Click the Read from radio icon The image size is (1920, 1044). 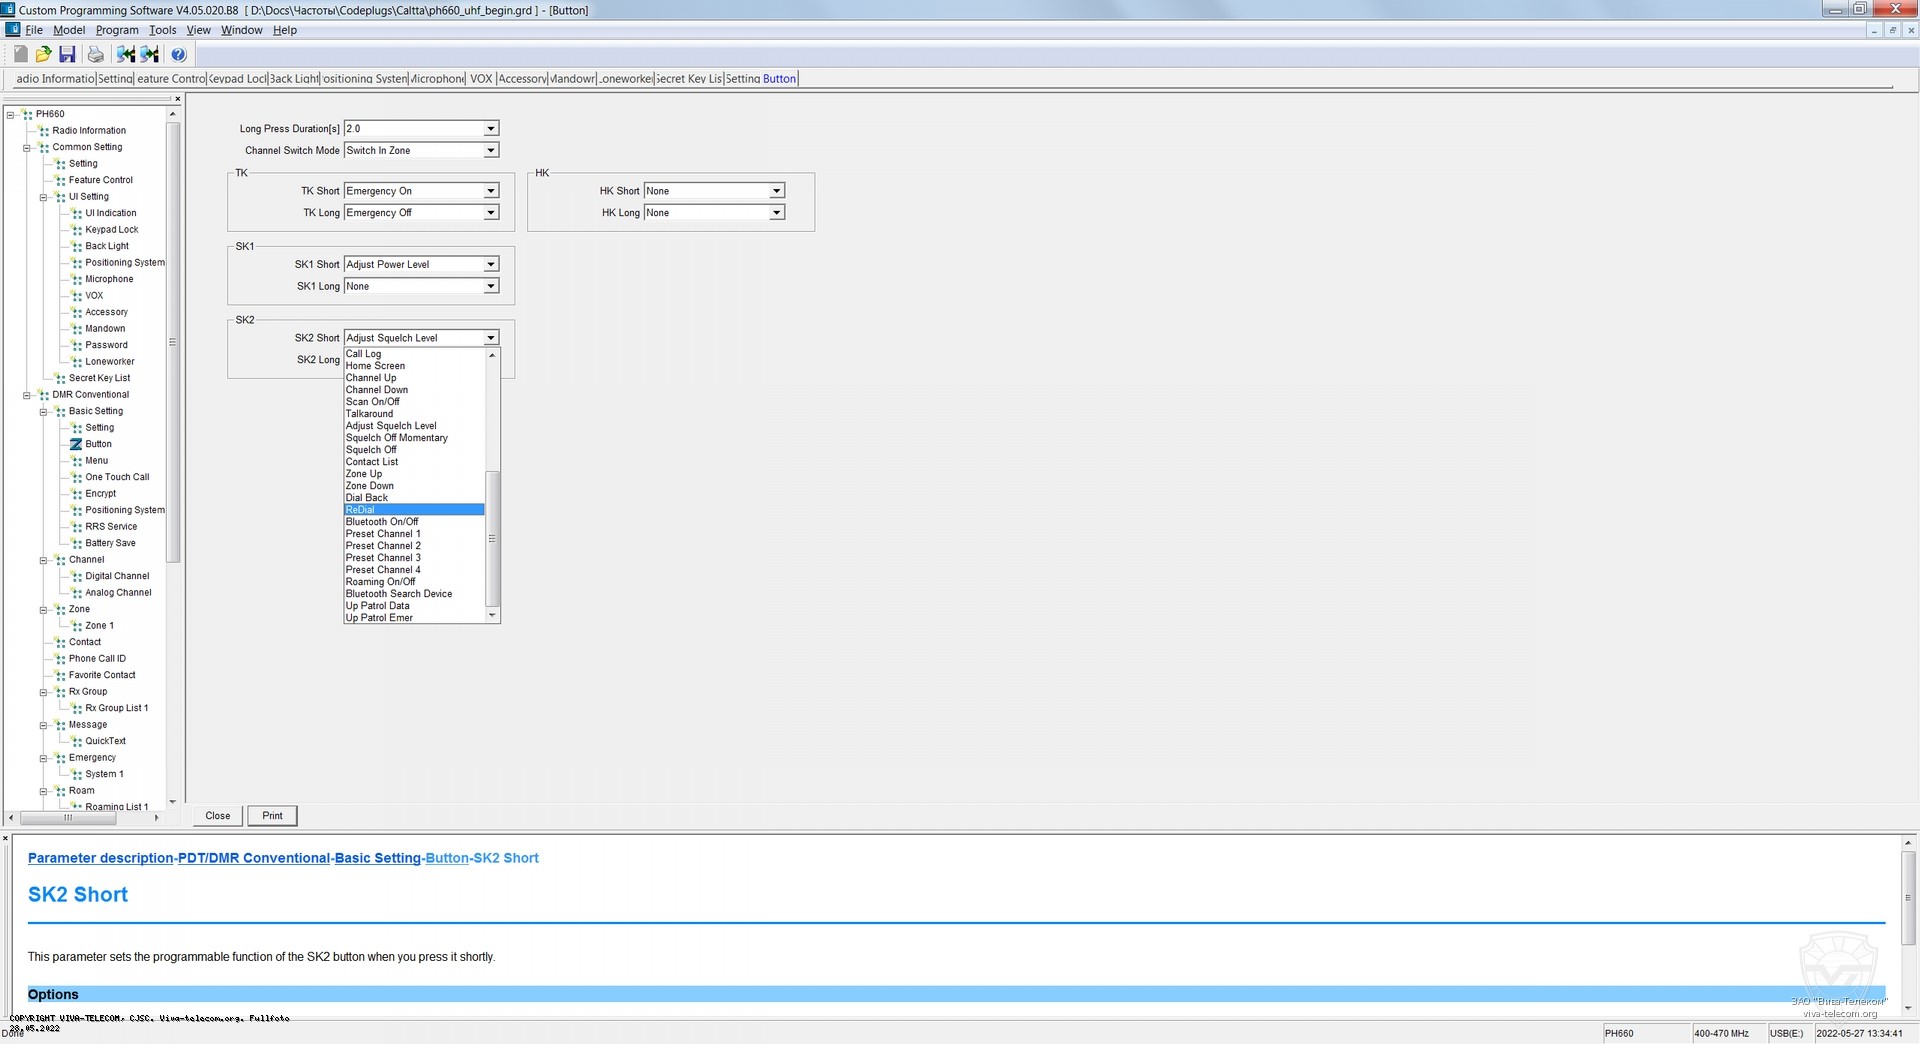(x=125, y=55)
